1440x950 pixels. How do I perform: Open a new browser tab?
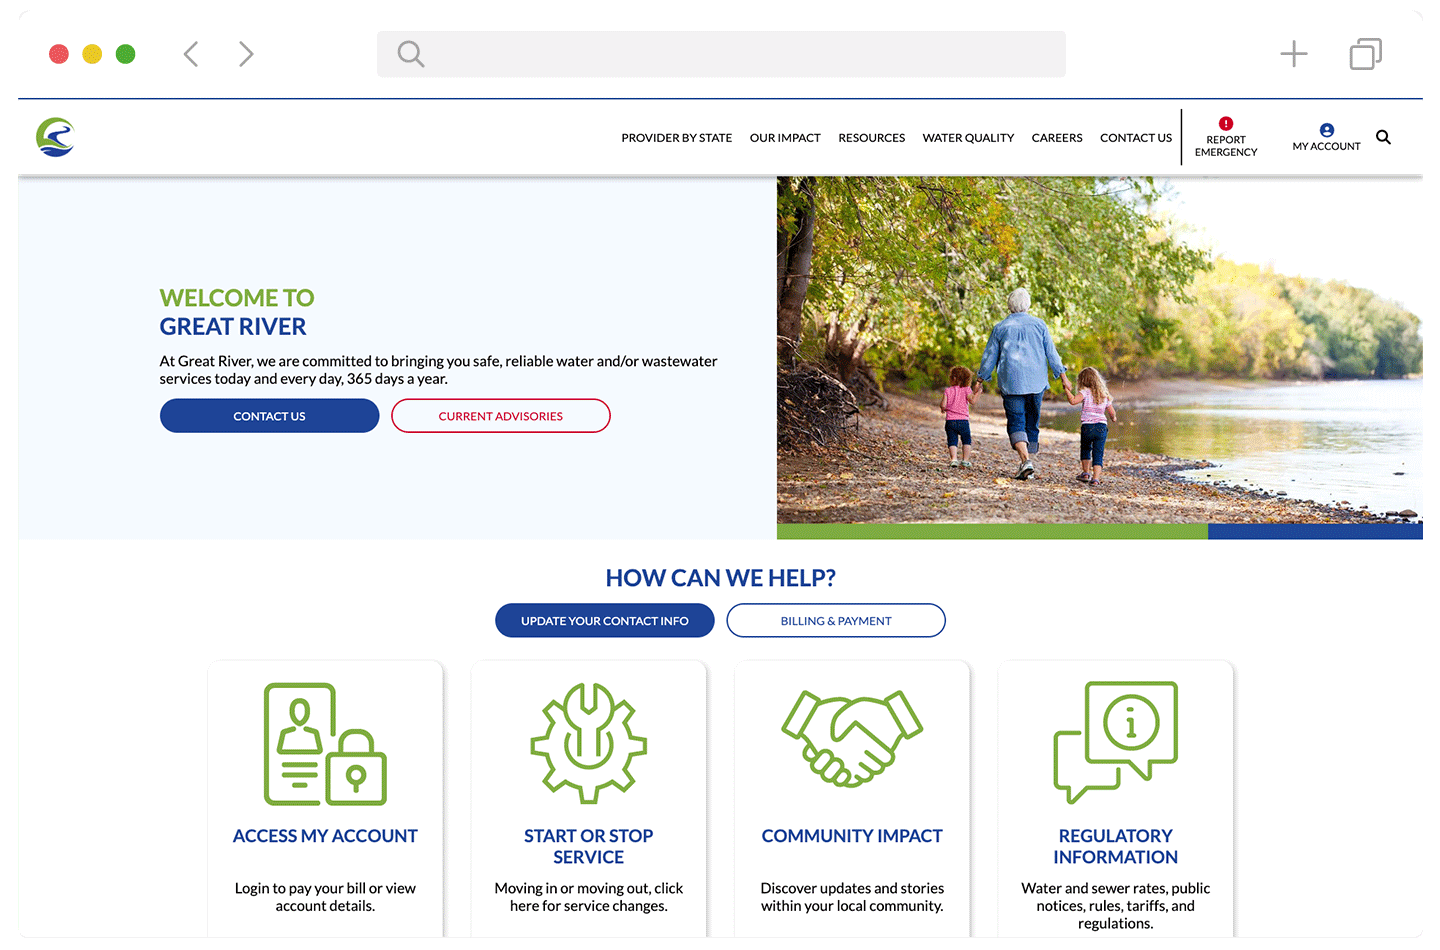(x=1293, y=53)
